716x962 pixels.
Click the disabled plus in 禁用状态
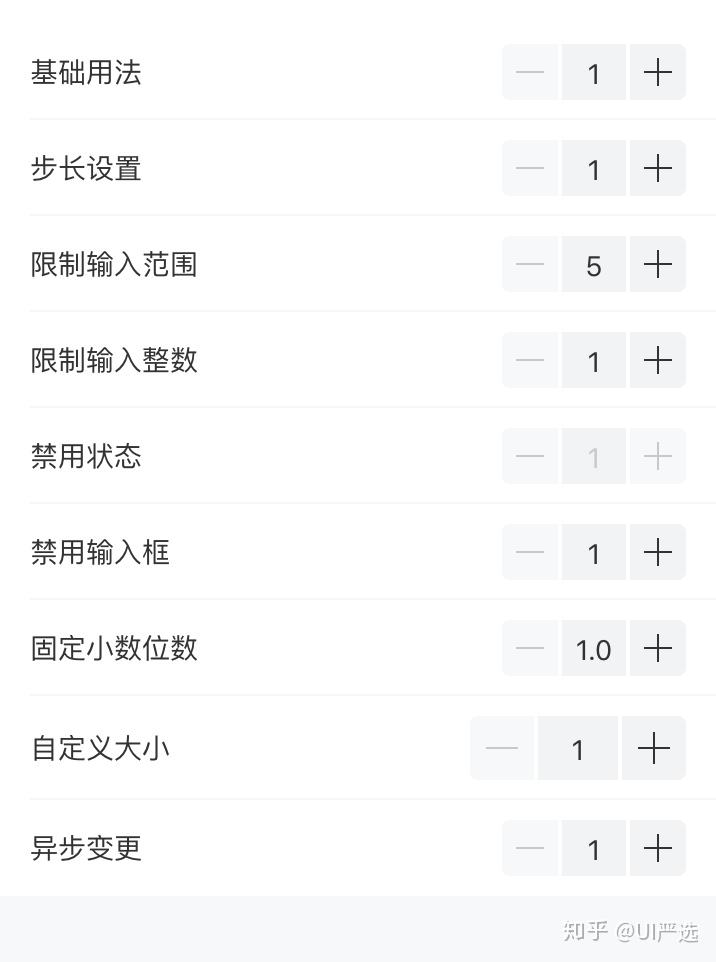click(x=657, y=456)
